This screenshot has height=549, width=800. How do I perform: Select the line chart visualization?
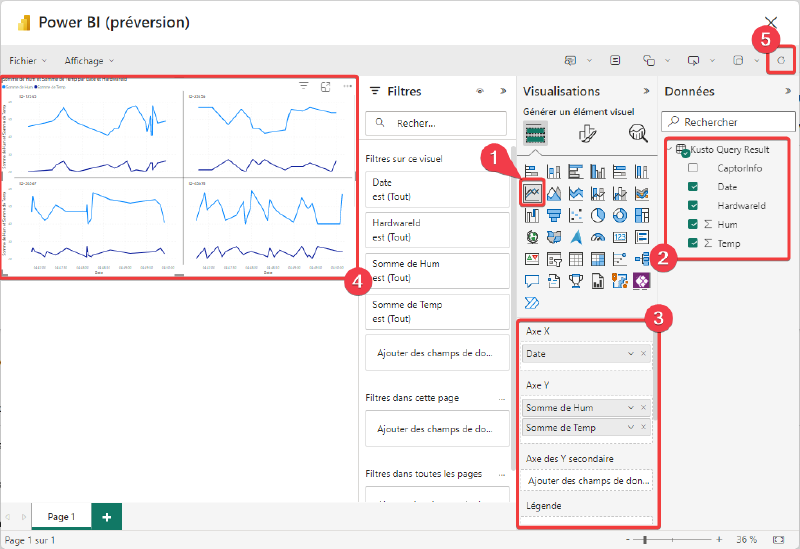[x=532, y=193]
